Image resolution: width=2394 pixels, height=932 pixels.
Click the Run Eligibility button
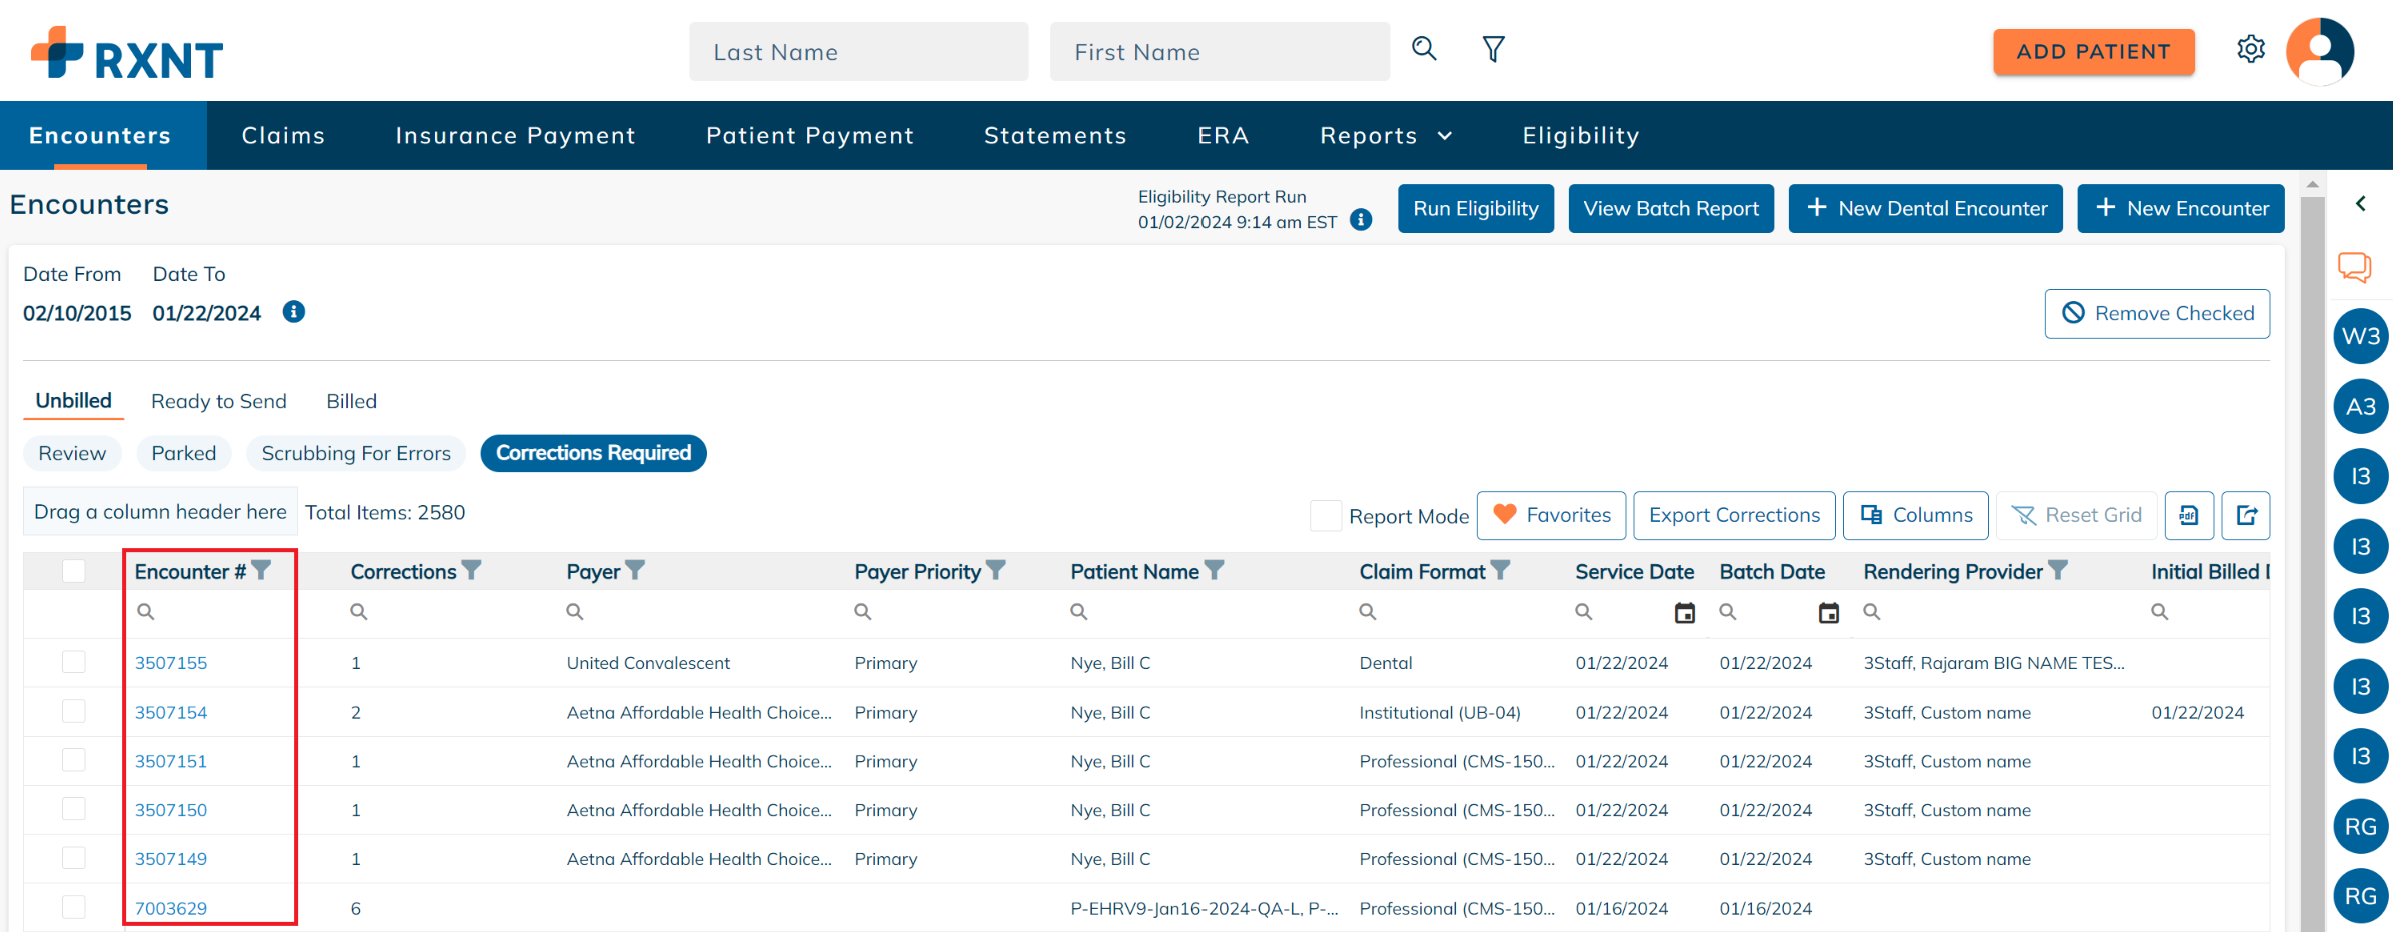[1475, 208]
